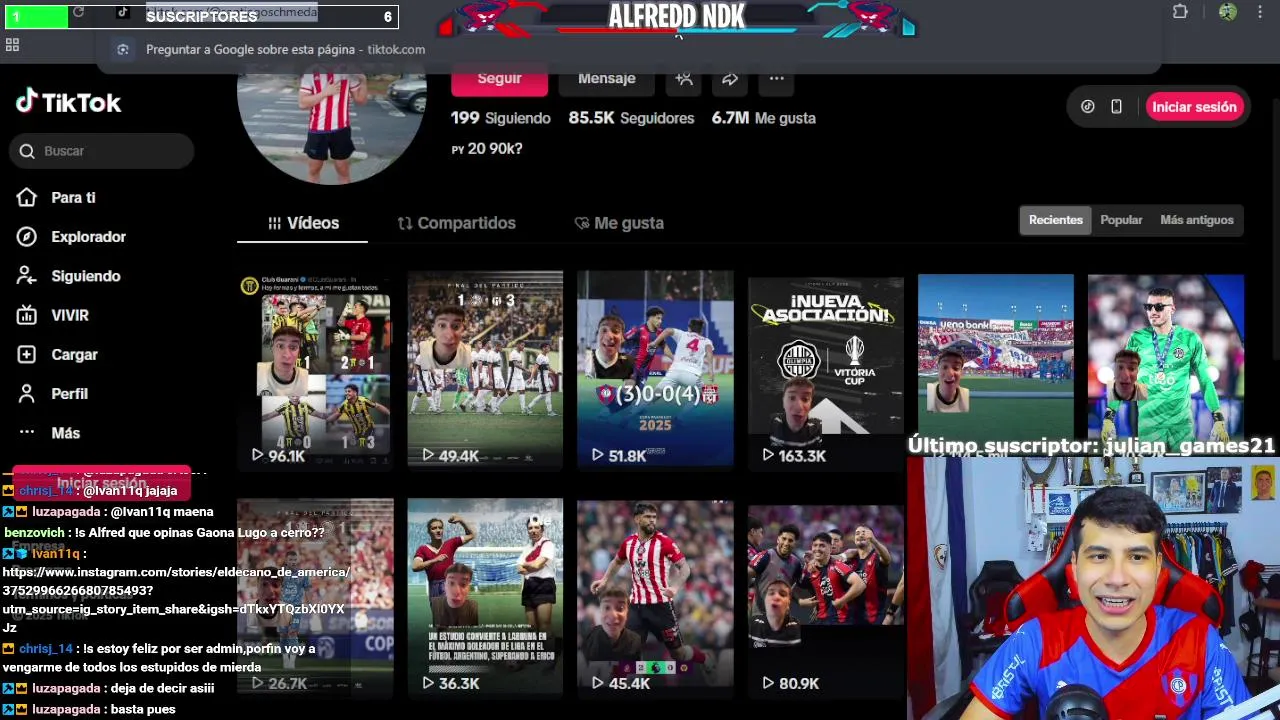Sort videos by Popular
The width and height of the screenshot is (1280, 720).
pos(1121,220)
